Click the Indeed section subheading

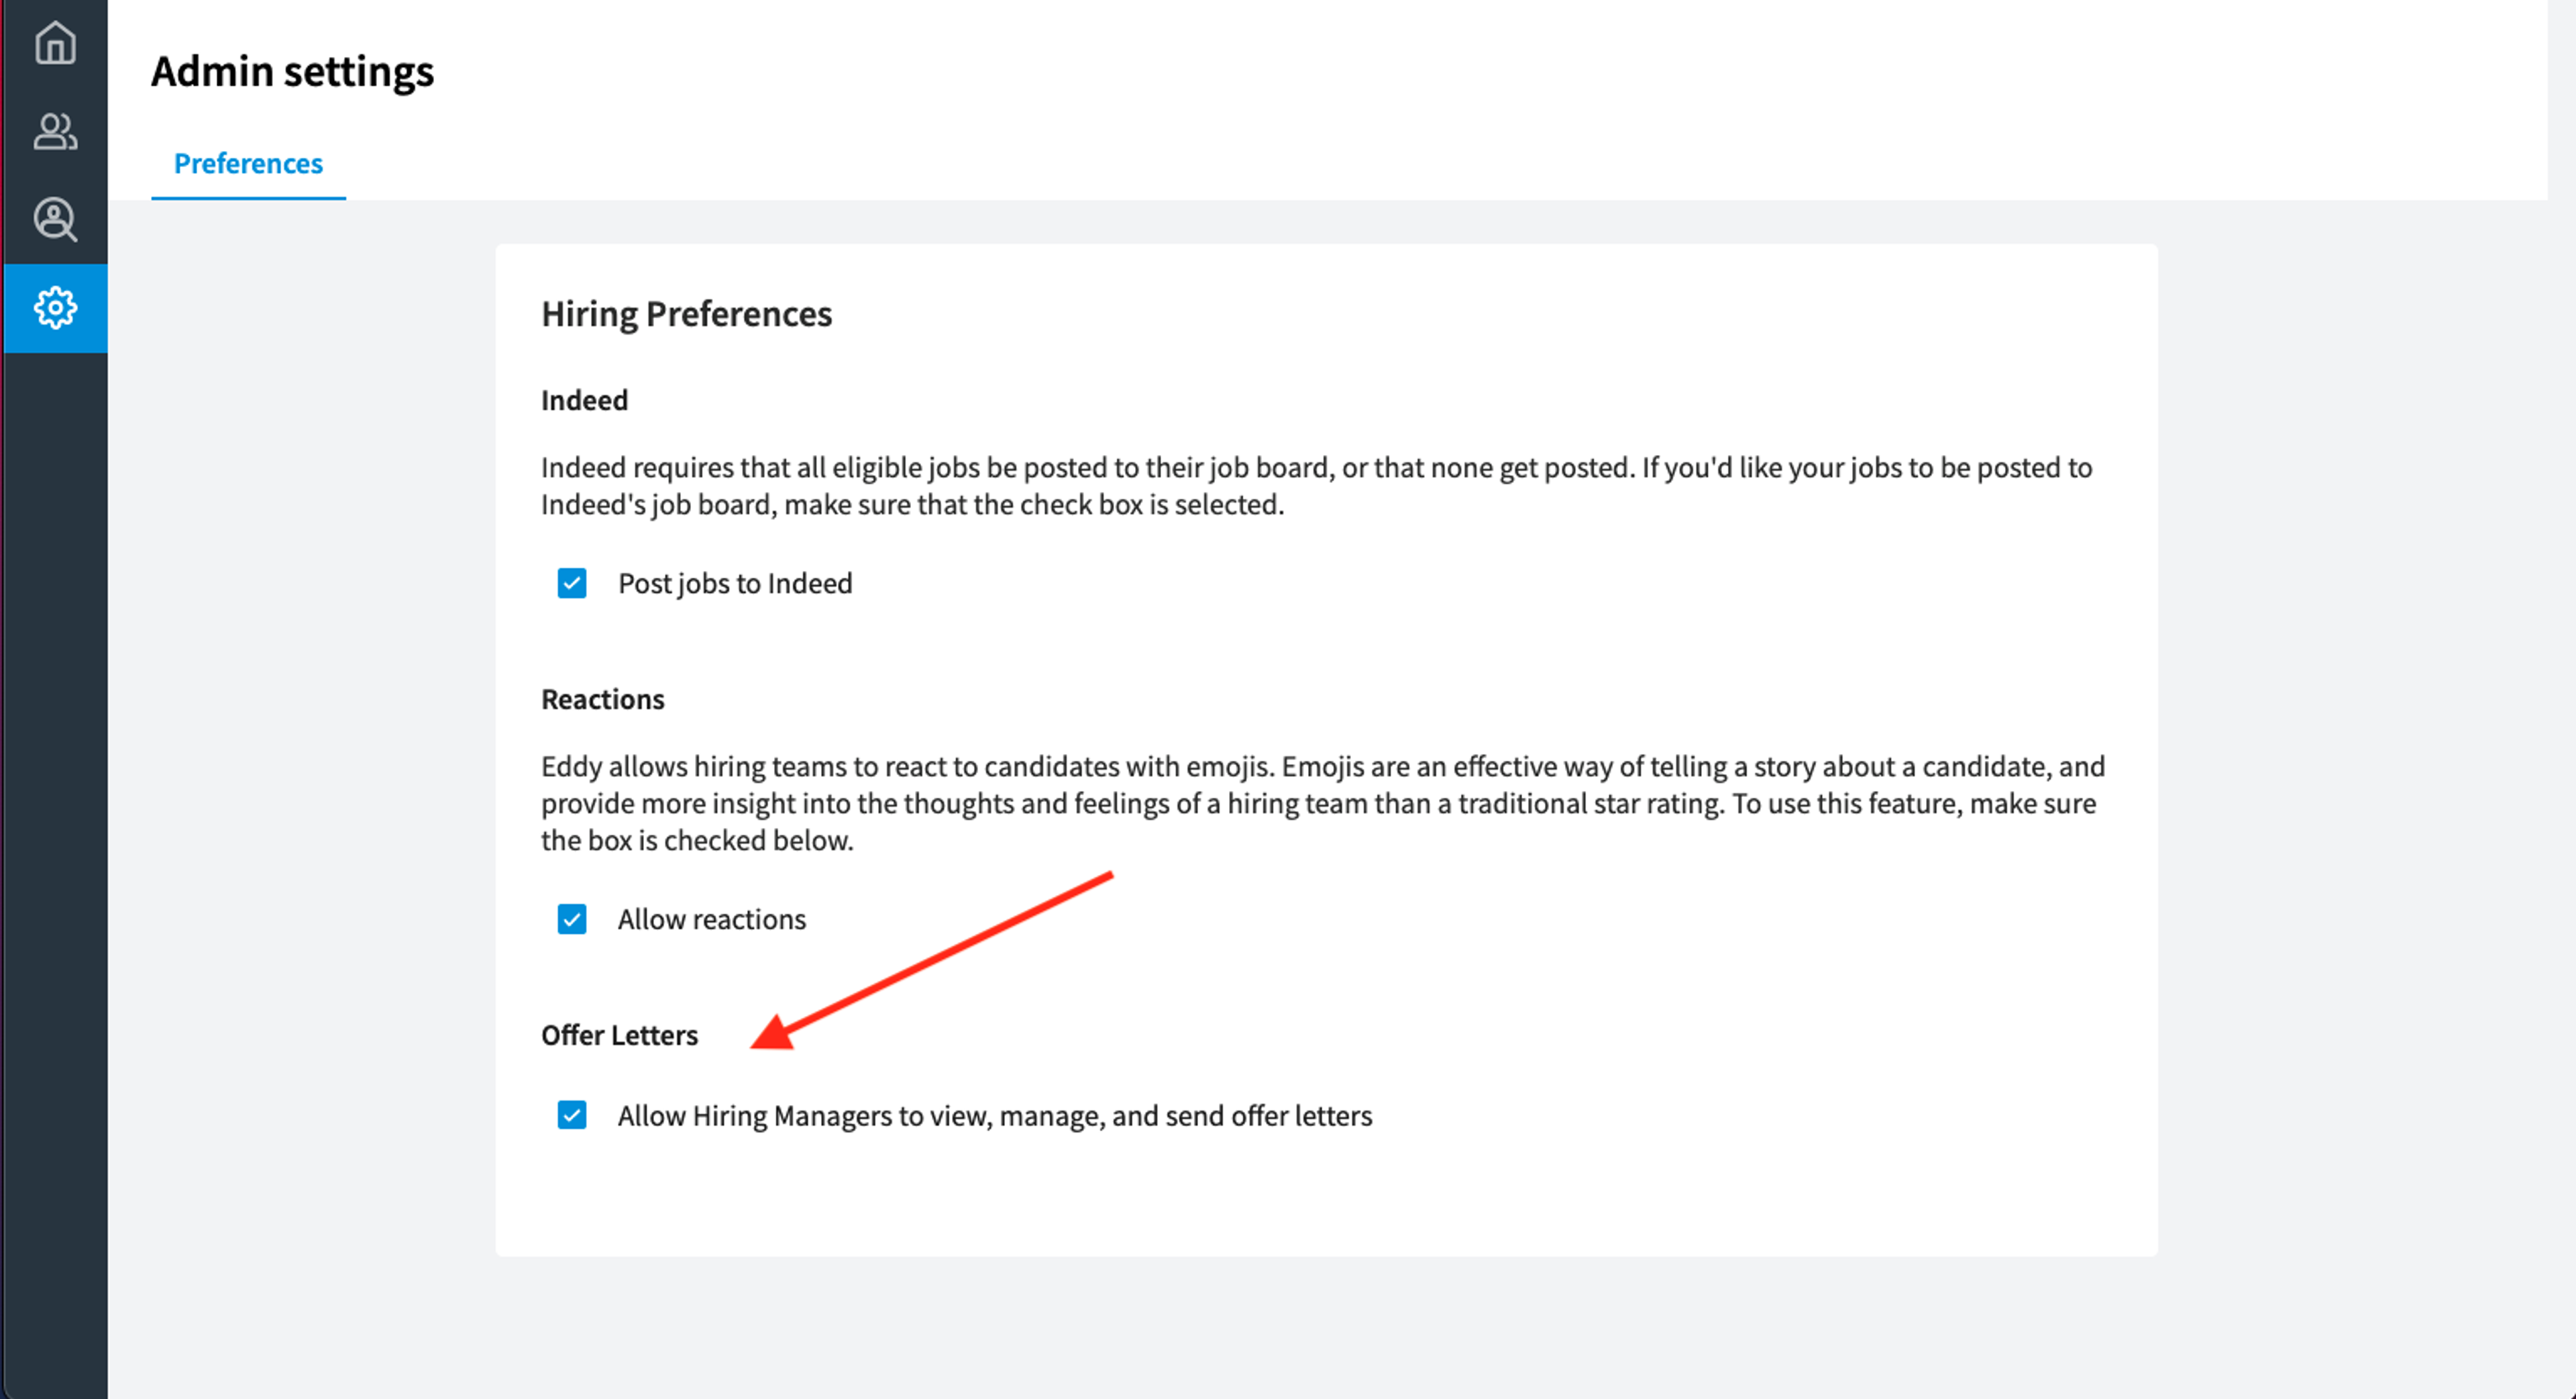click(x=585, y=400)
